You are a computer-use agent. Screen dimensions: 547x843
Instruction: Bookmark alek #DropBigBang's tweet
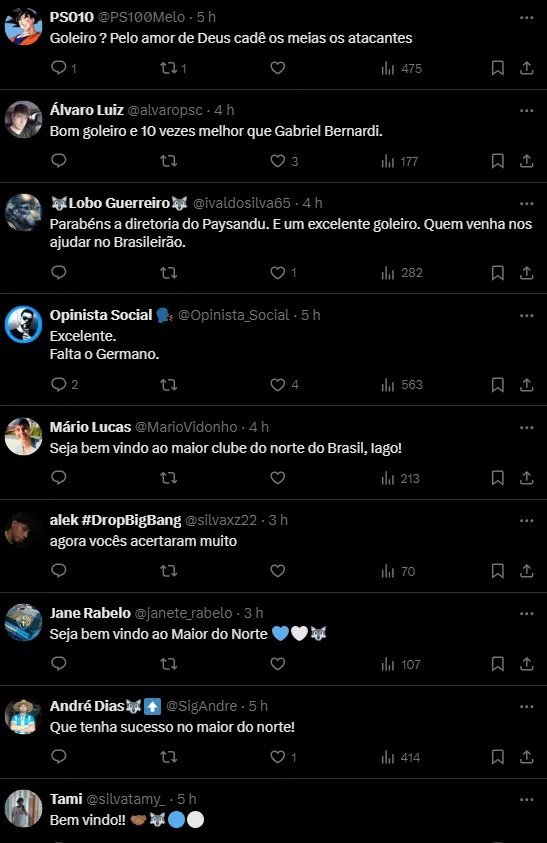[x=498, y=571]
